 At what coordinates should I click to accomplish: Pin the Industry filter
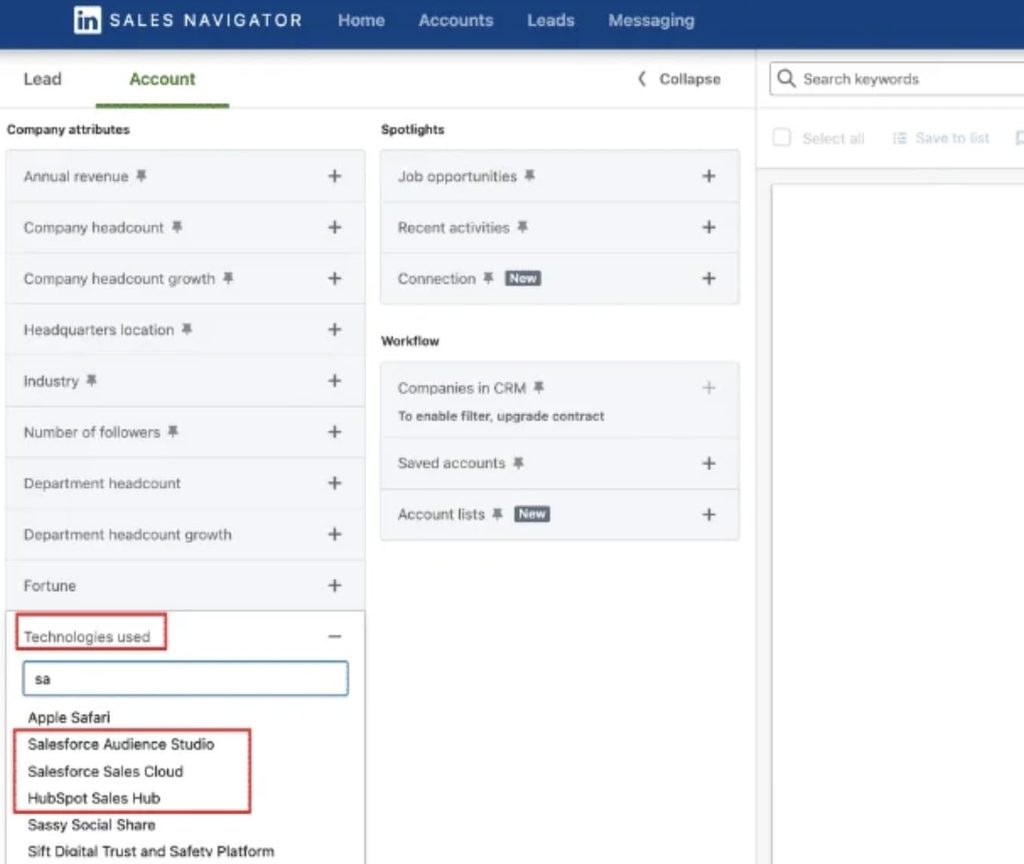point(91,380)
